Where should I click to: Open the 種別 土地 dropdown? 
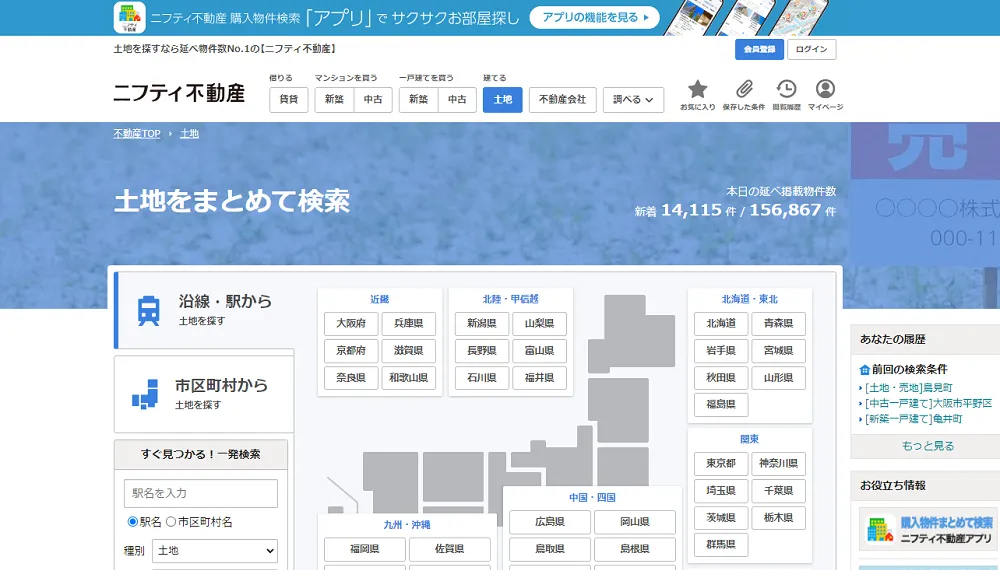[215, 550]
